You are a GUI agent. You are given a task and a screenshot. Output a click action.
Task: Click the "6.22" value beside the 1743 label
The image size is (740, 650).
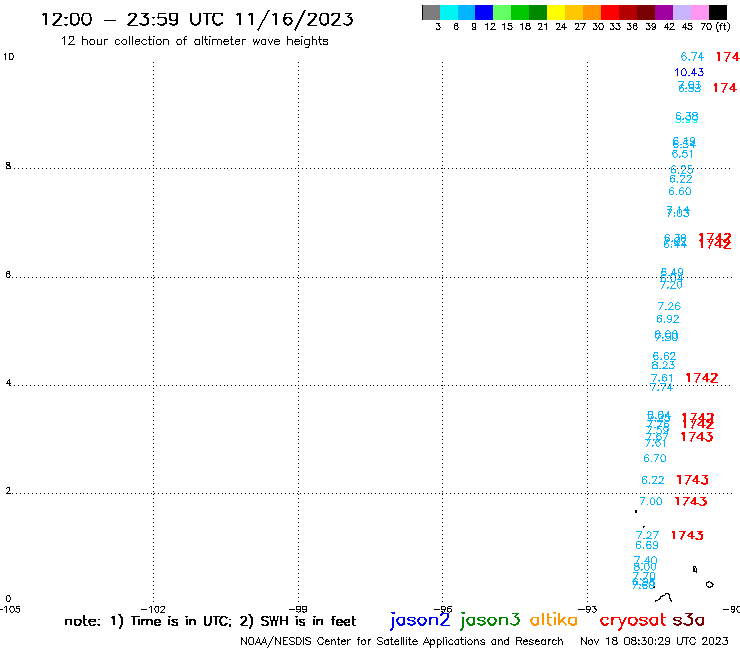[653, 480]
